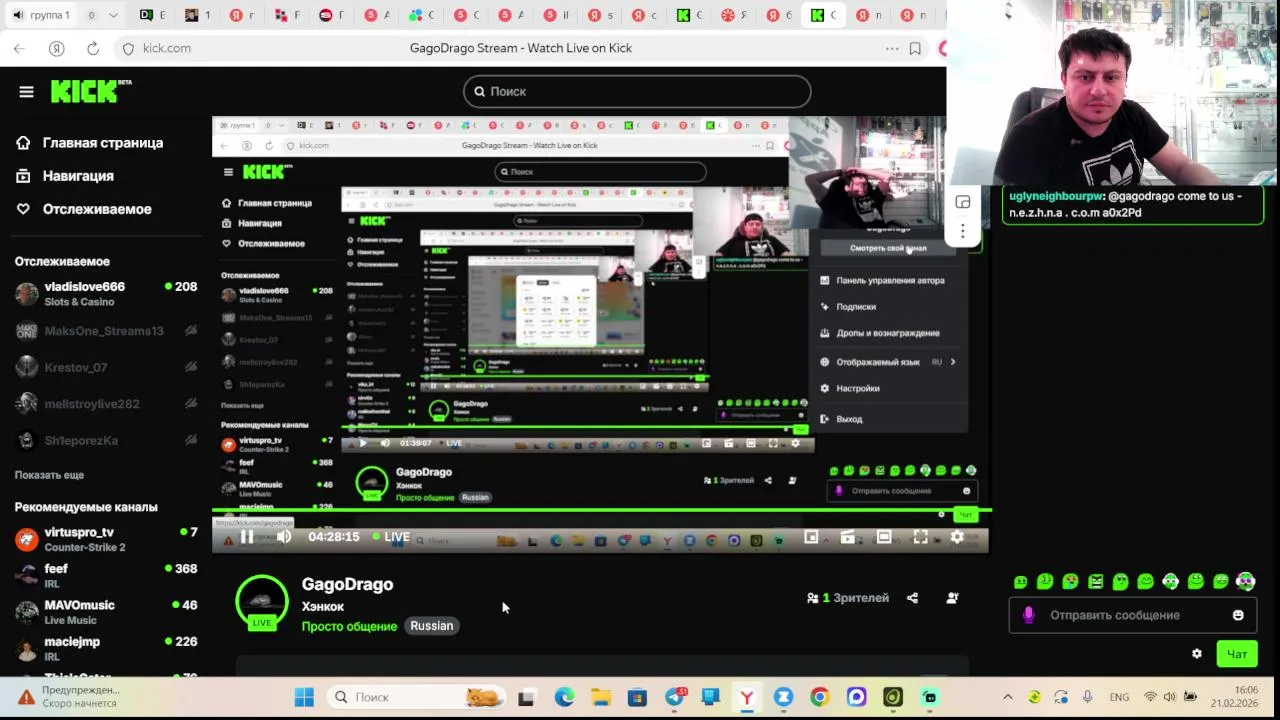
Task: Click the Russian language tag
Action: pos(432,626)
